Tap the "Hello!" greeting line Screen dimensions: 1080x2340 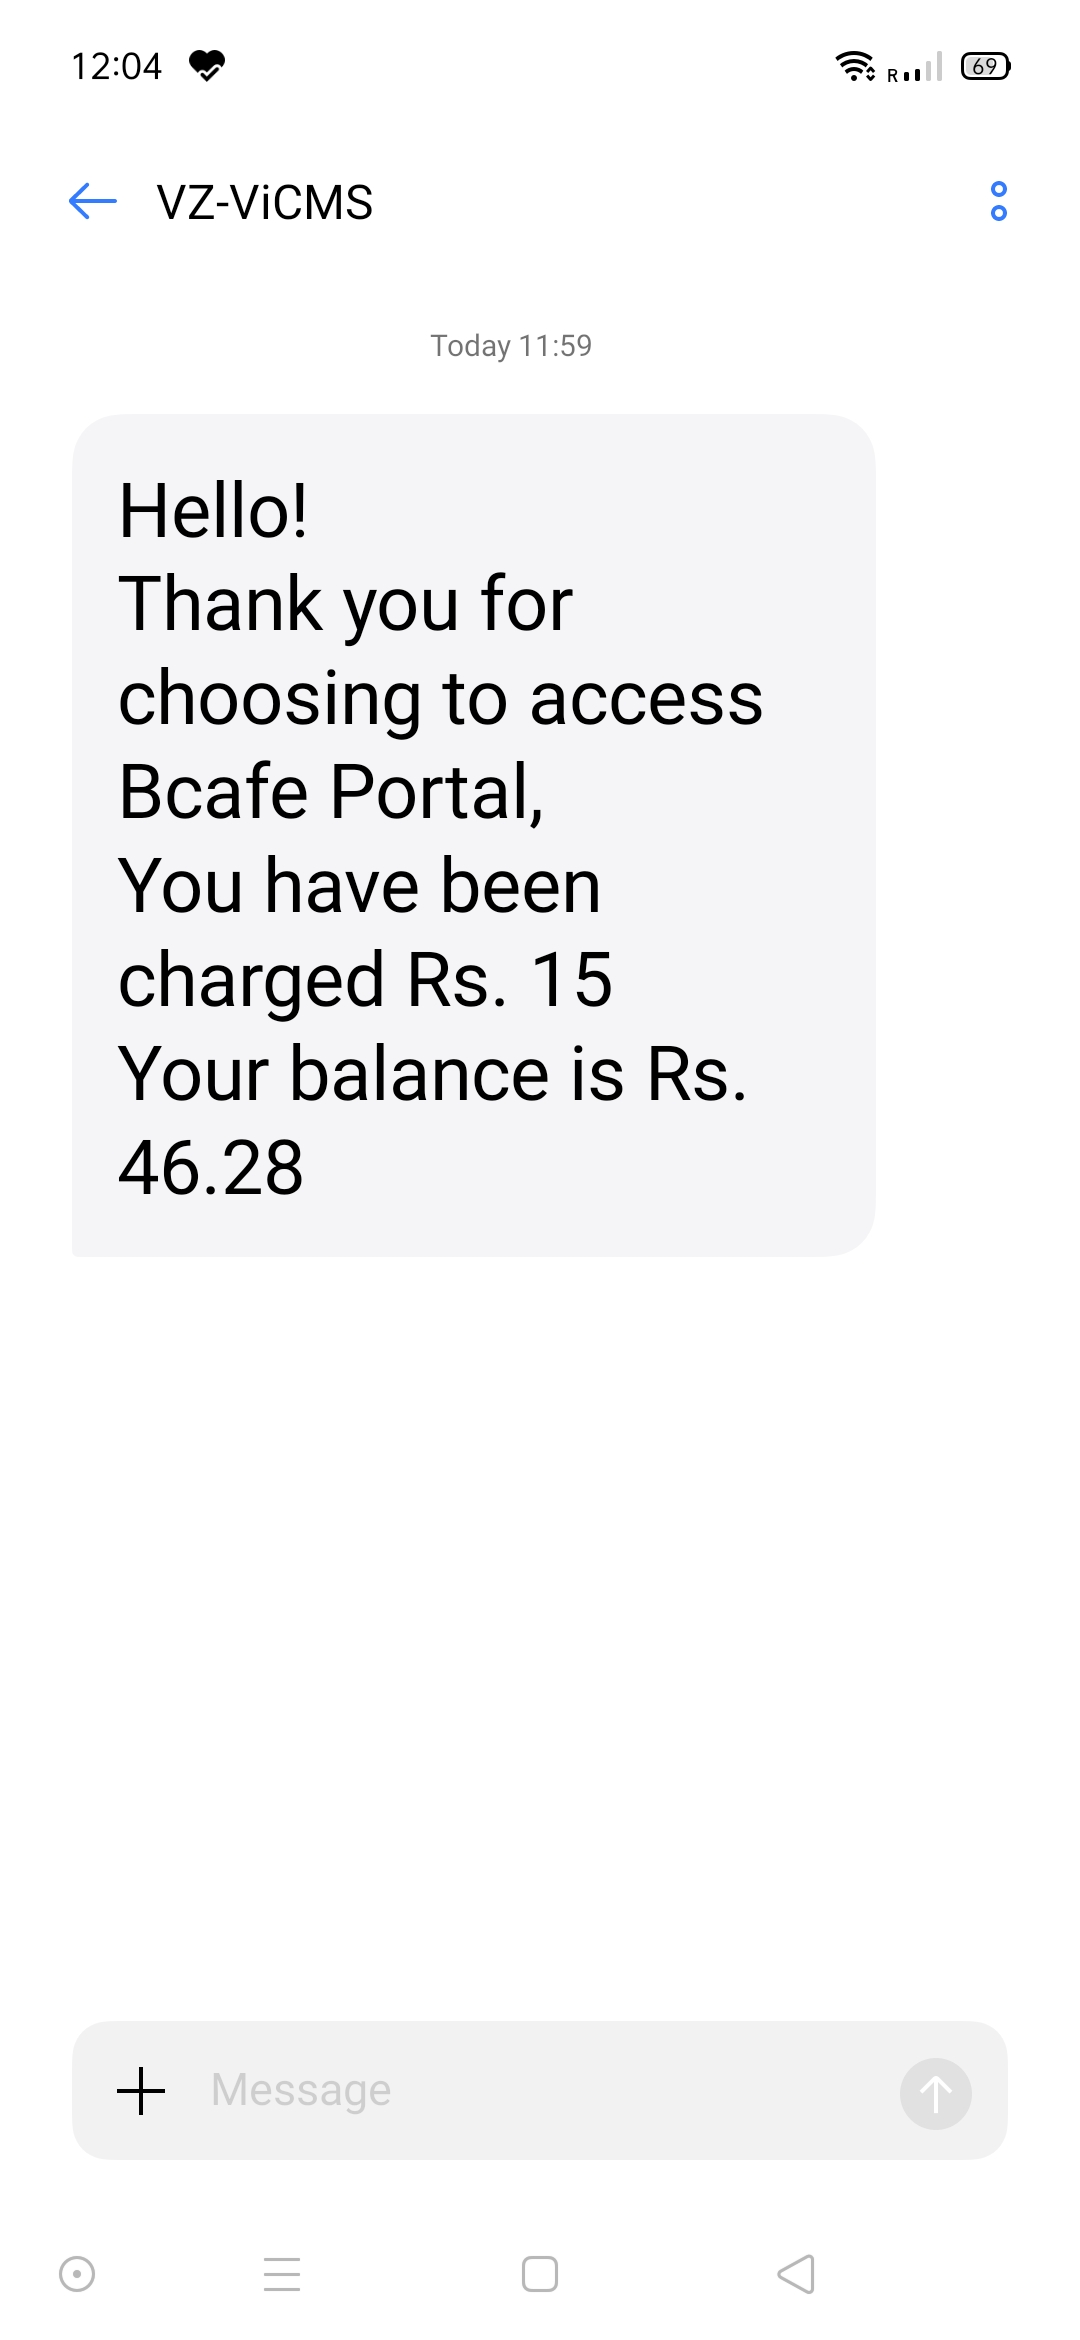(x=213, y=511)
